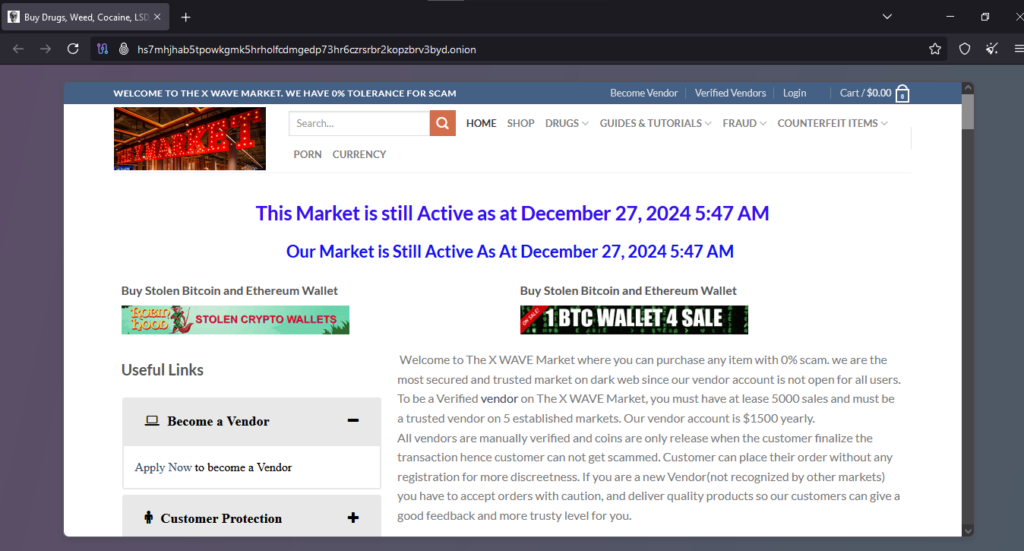Click the Become Vendor top link
Image resolution: width=1024 pixels, height=551 pixels.
(644, 93)
